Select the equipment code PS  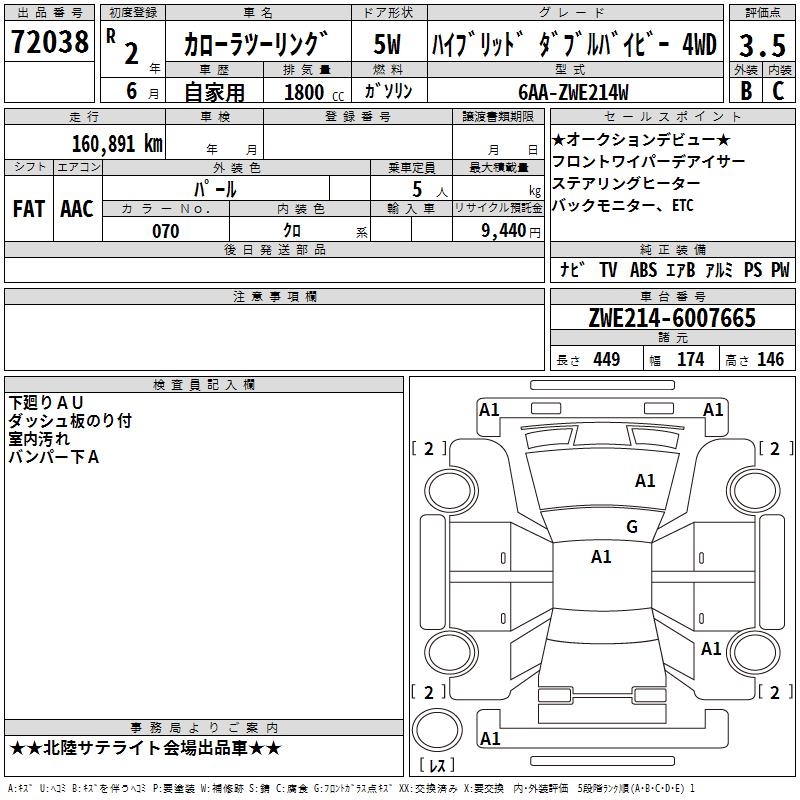[753, 269]
